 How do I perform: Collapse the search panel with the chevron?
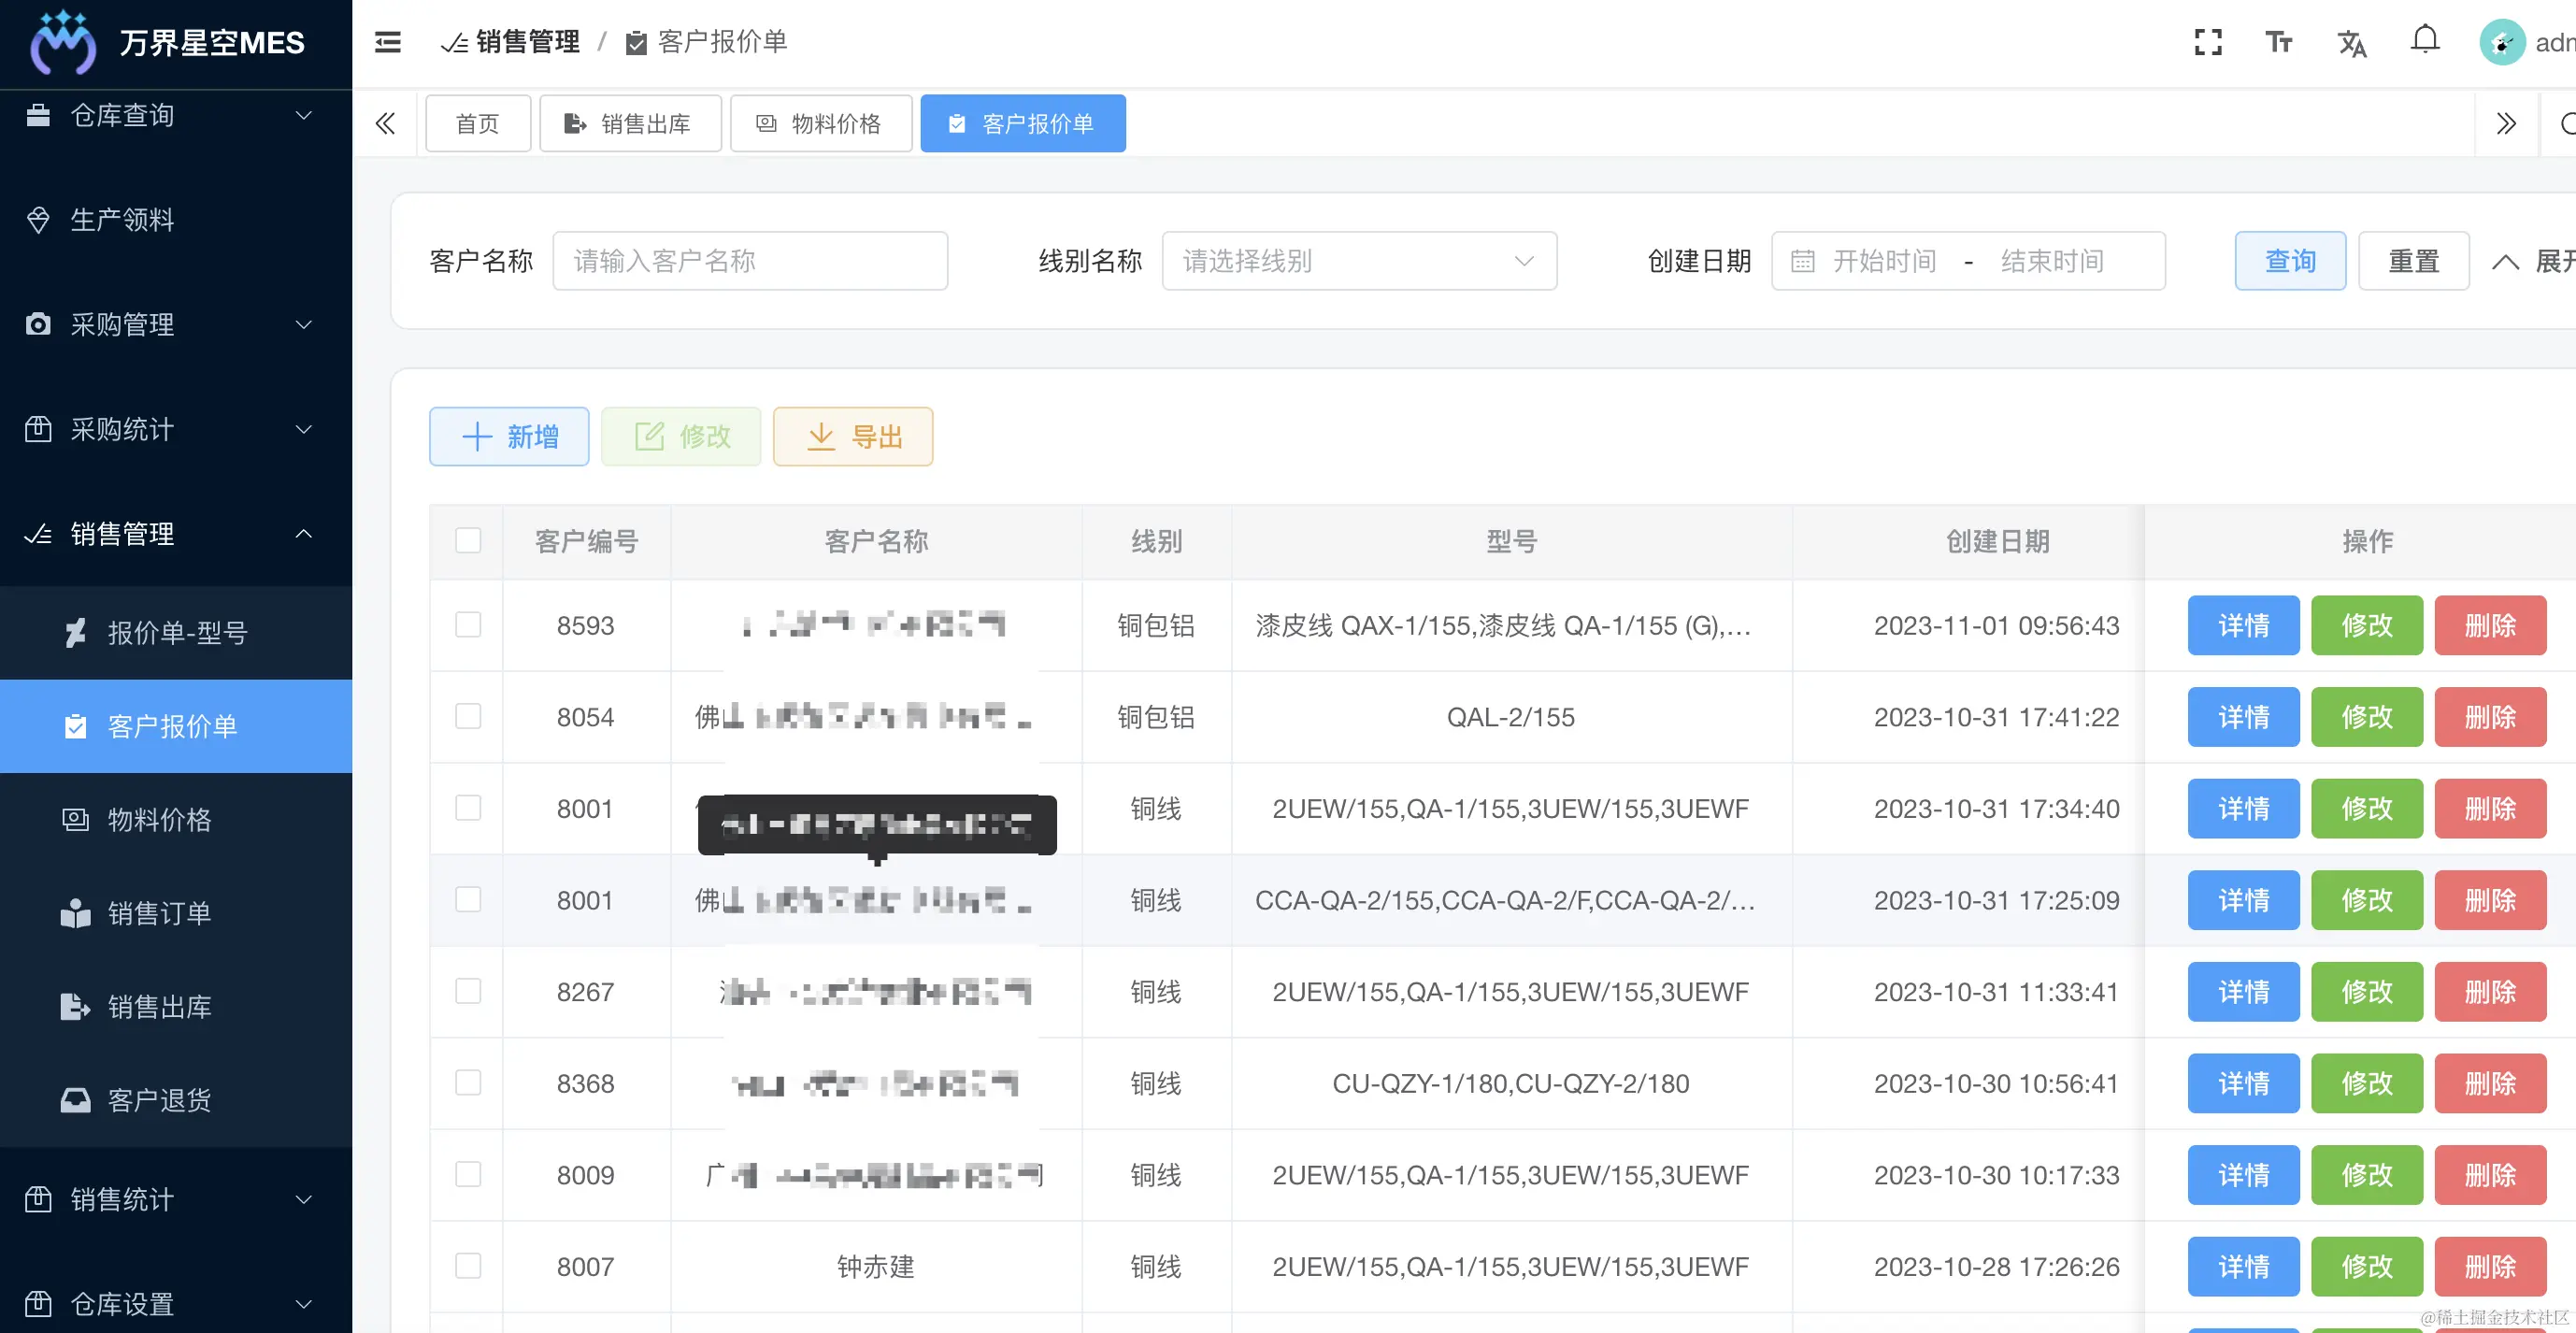[x=2506, y=261]
